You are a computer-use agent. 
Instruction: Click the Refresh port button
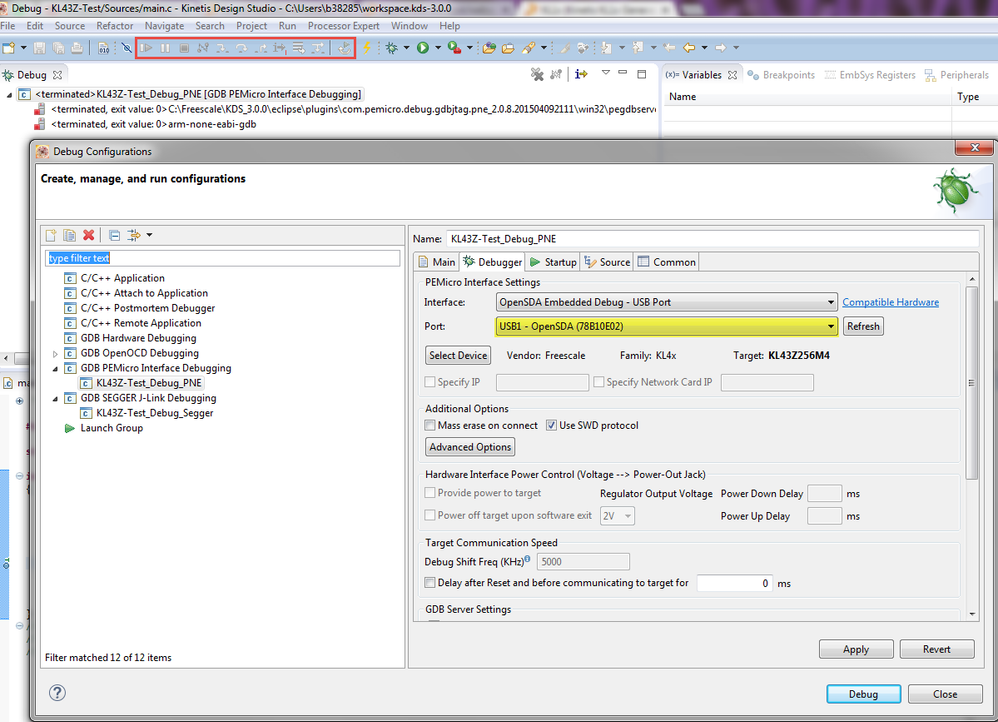(863, 326)
